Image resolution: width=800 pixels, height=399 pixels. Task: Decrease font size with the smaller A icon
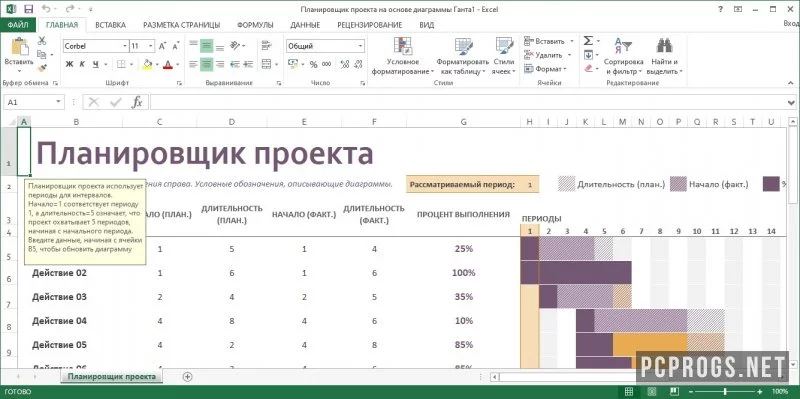click(176, 46)
